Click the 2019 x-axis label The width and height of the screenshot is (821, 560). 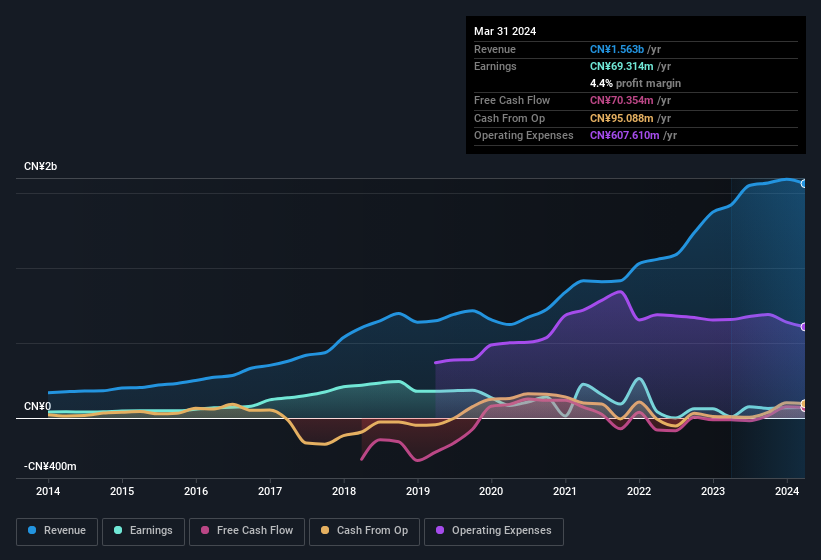417,491
